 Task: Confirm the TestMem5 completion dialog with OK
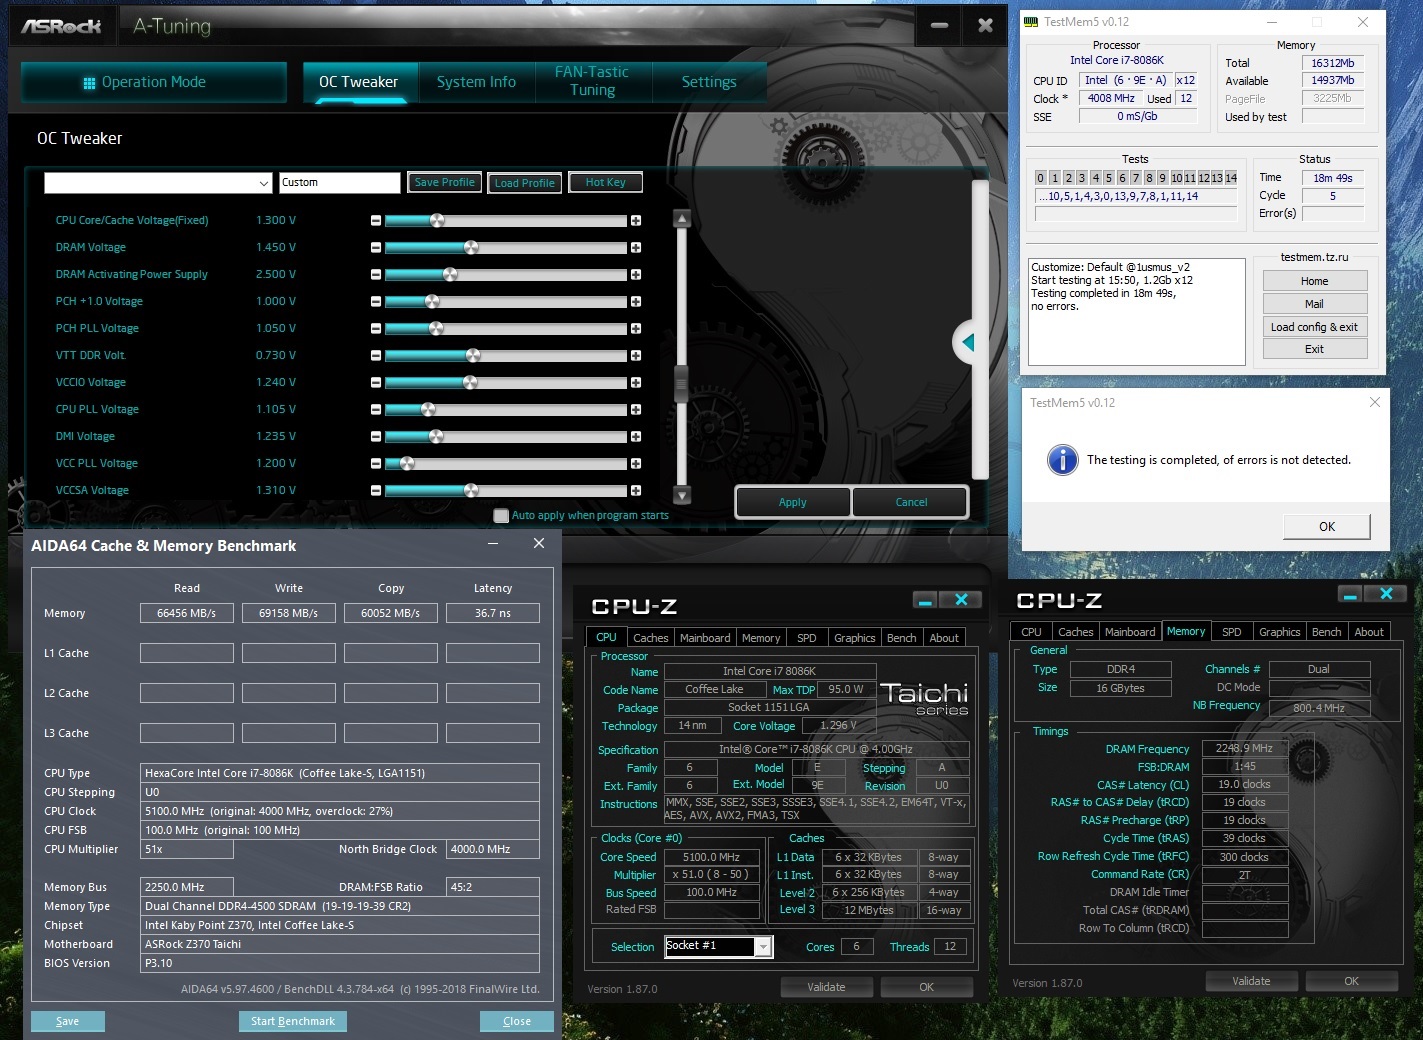[x=1327, y=526]
